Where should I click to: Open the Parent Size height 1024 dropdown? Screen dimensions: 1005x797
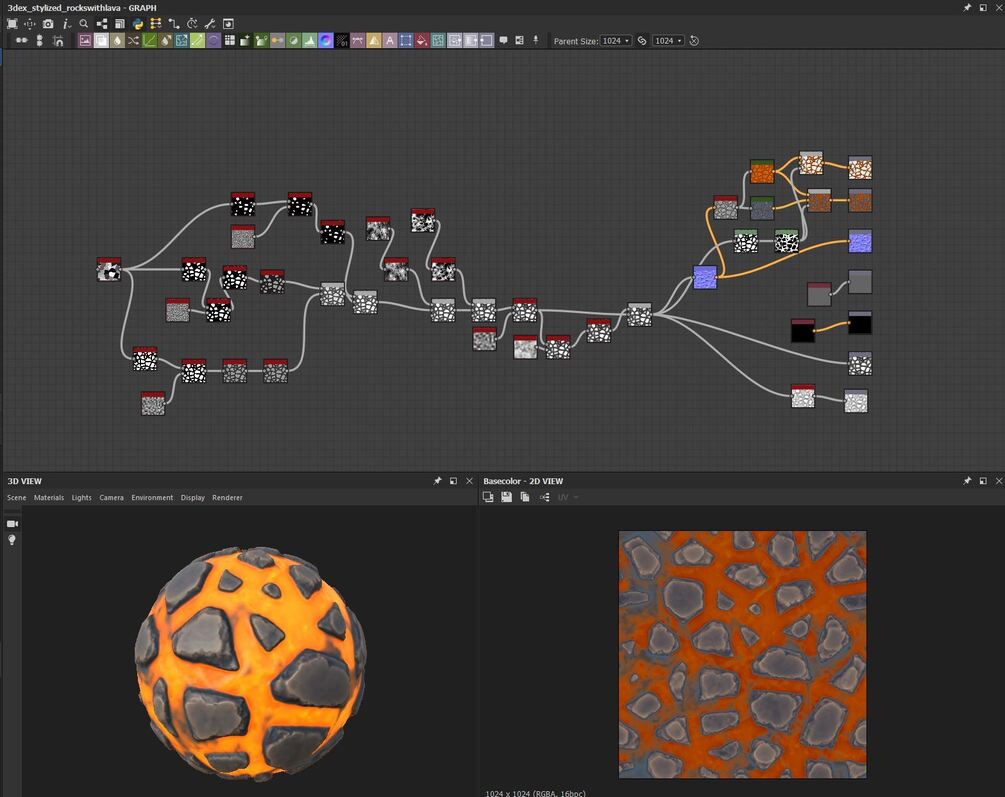coord(669,40)
